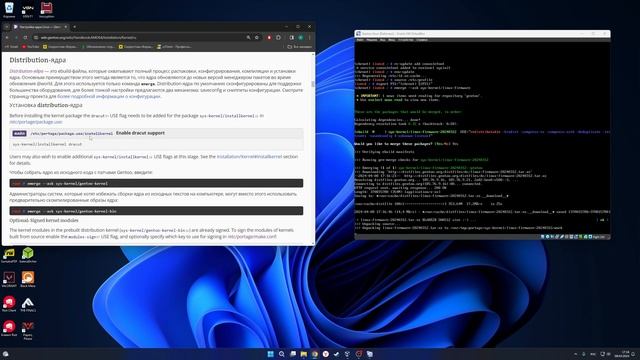Open the orange round desktop icon
640x360 pixels.
click(x=28, y=280)
